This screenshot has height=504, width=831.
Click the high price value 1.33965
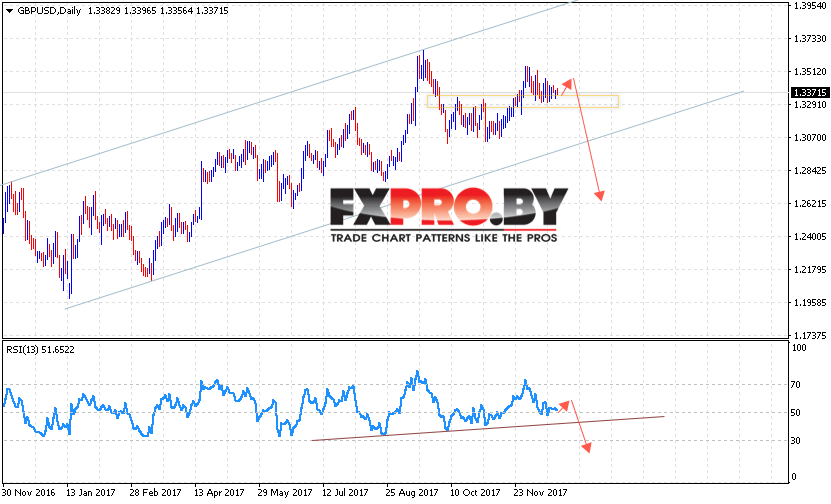pos(140,11)
